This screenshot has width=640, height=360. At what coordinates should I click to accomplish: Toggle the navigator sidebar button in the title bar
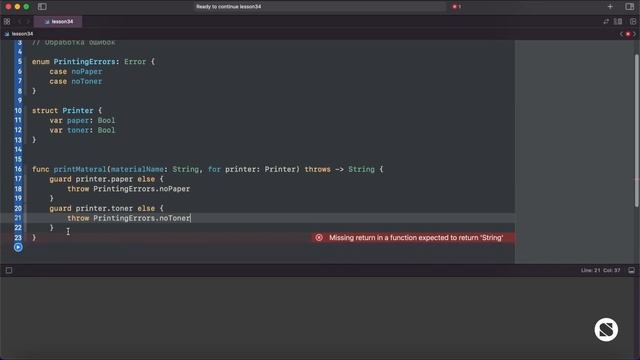tap(42, 7)
